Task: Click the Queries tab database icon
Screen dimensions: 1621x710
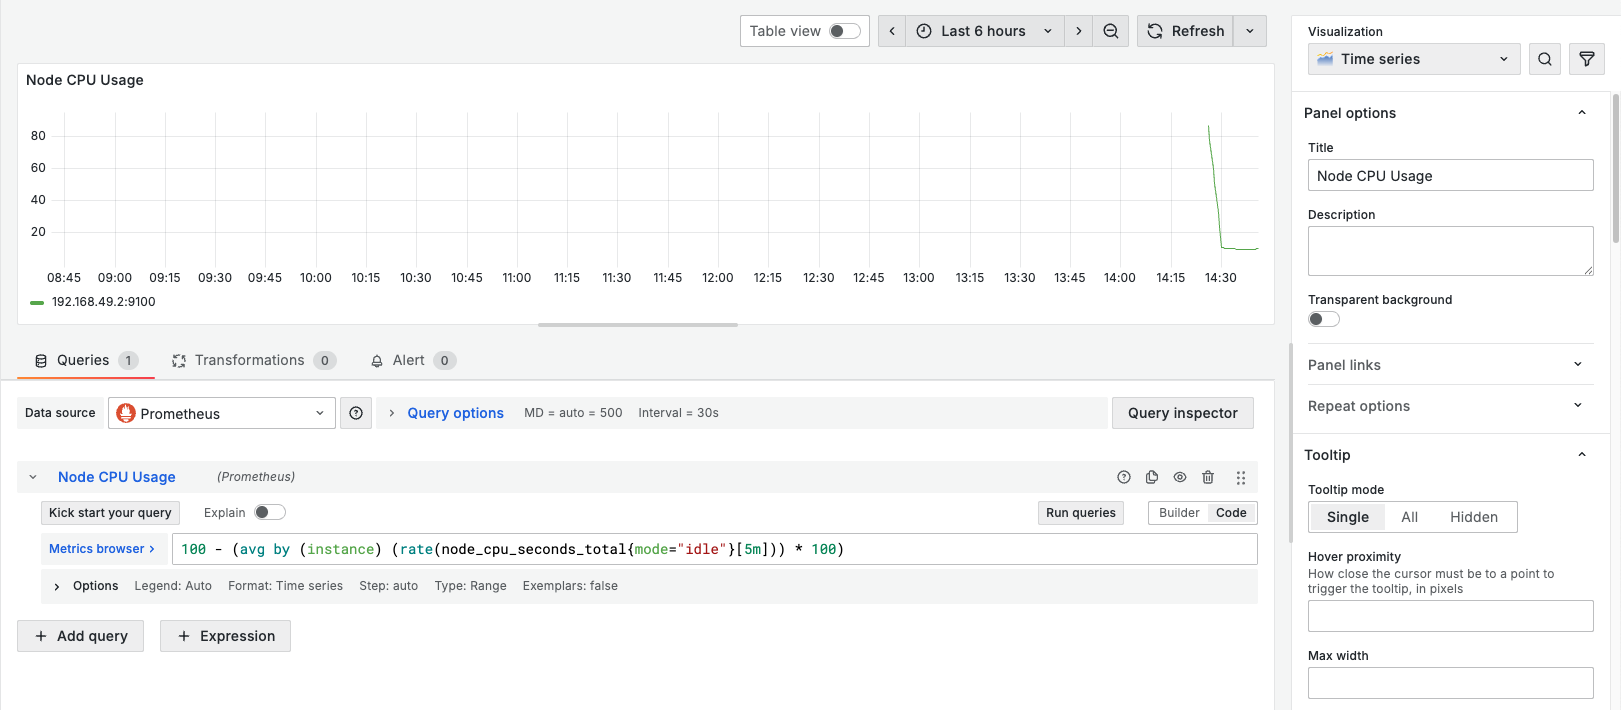Action: [41, 361]
